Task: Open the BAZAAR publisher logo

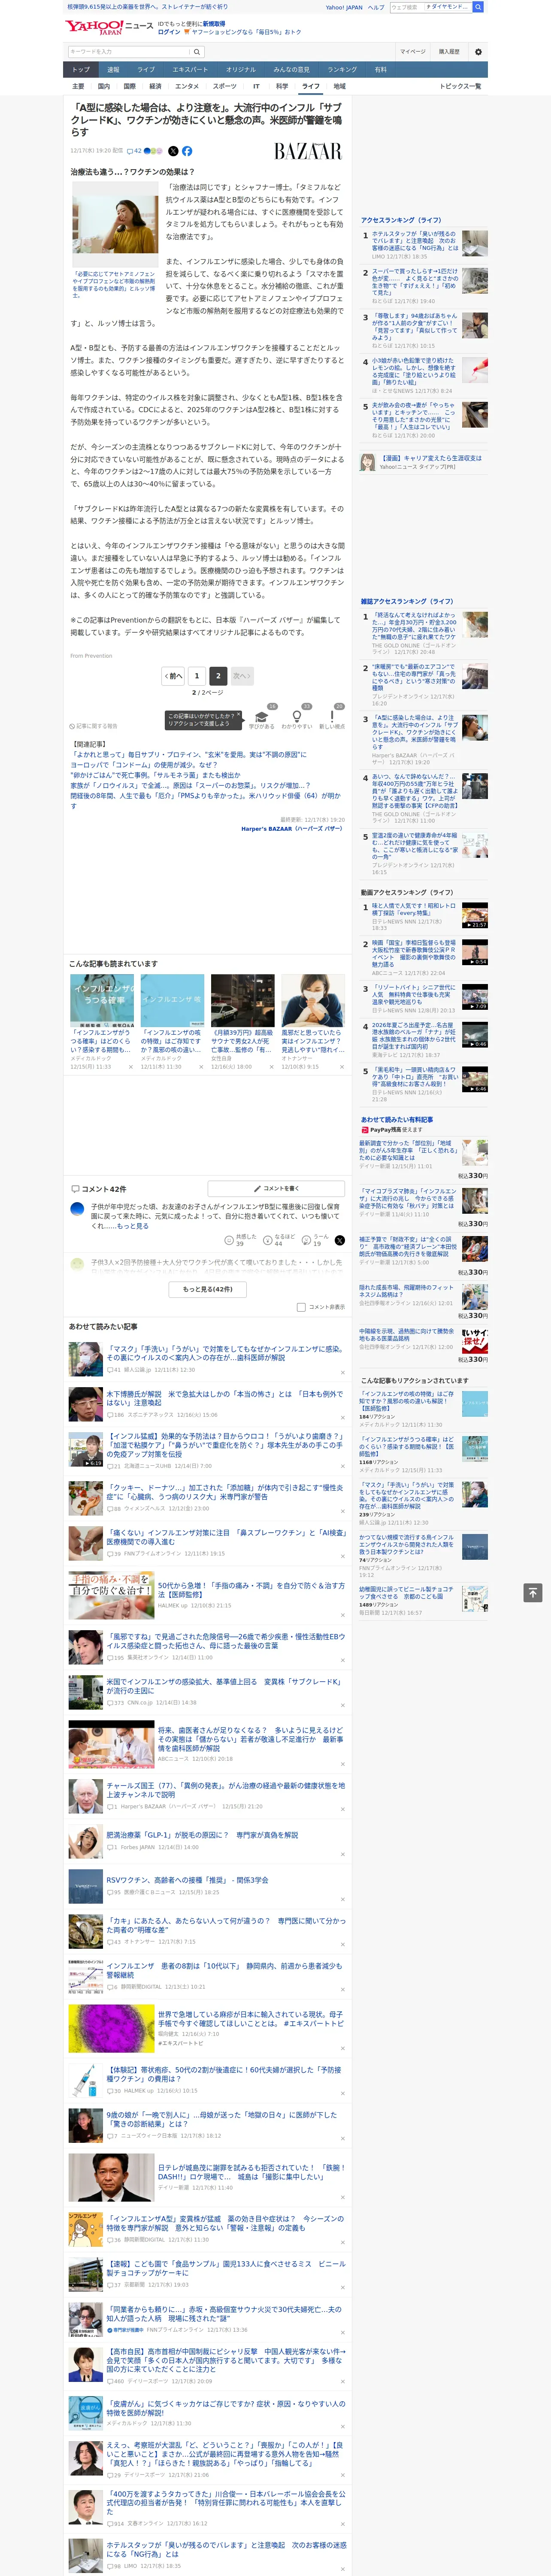Action: 308,151
